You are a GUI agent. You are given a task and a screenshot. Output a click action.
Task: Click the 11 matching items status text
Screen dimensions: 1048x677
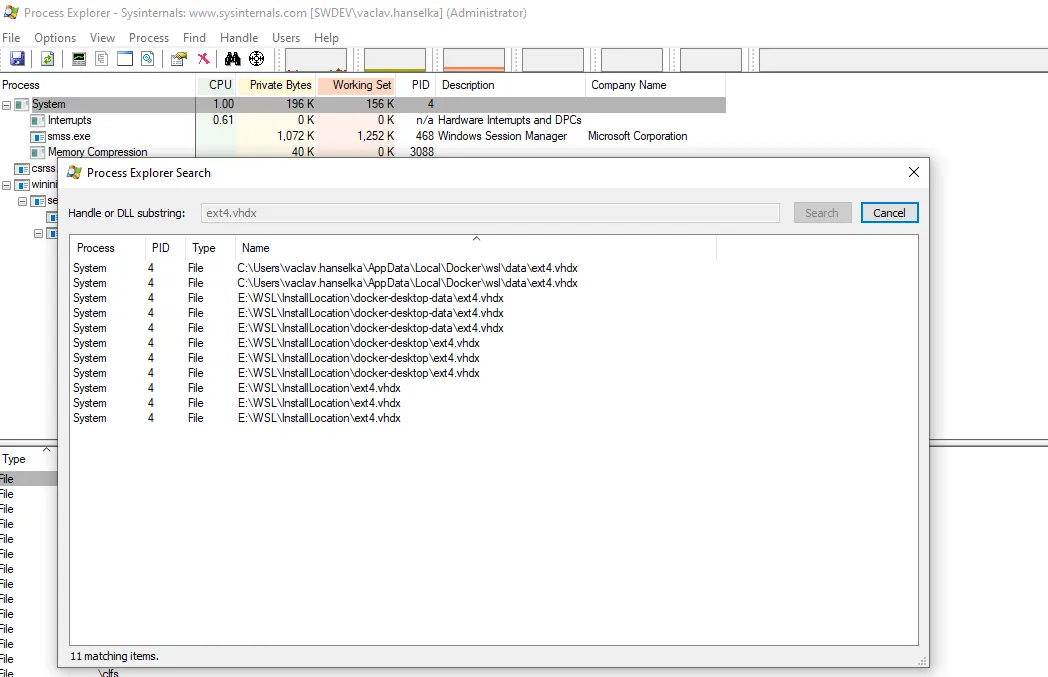(x=115, y=656)
